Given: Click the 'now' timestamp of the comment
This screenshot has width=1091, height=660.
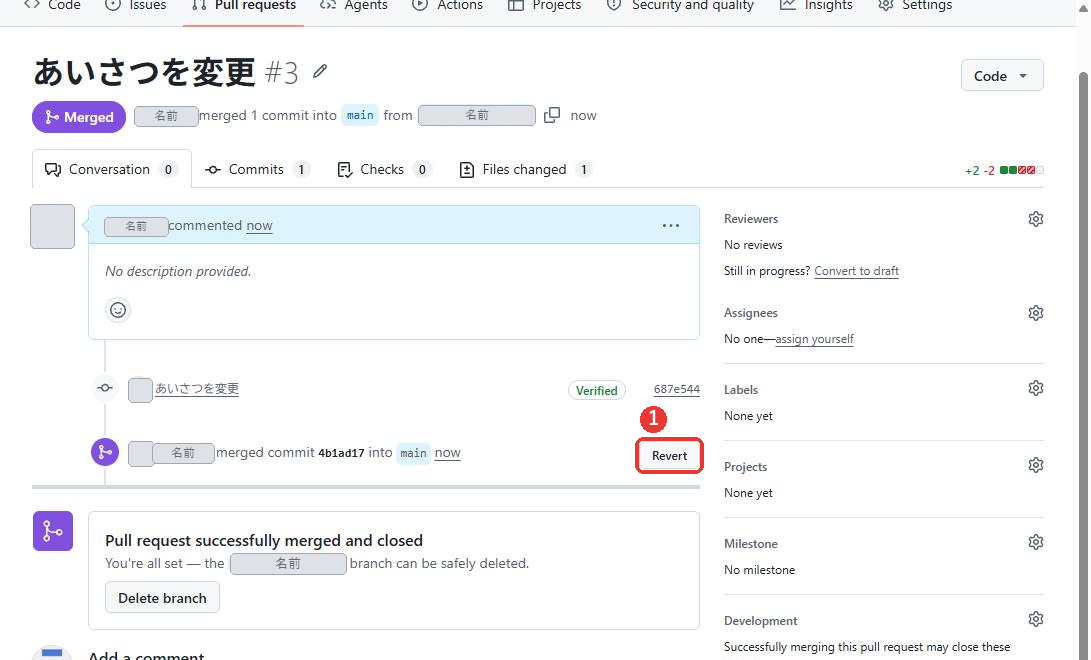Looking at the screenshot, I should 259,225.
